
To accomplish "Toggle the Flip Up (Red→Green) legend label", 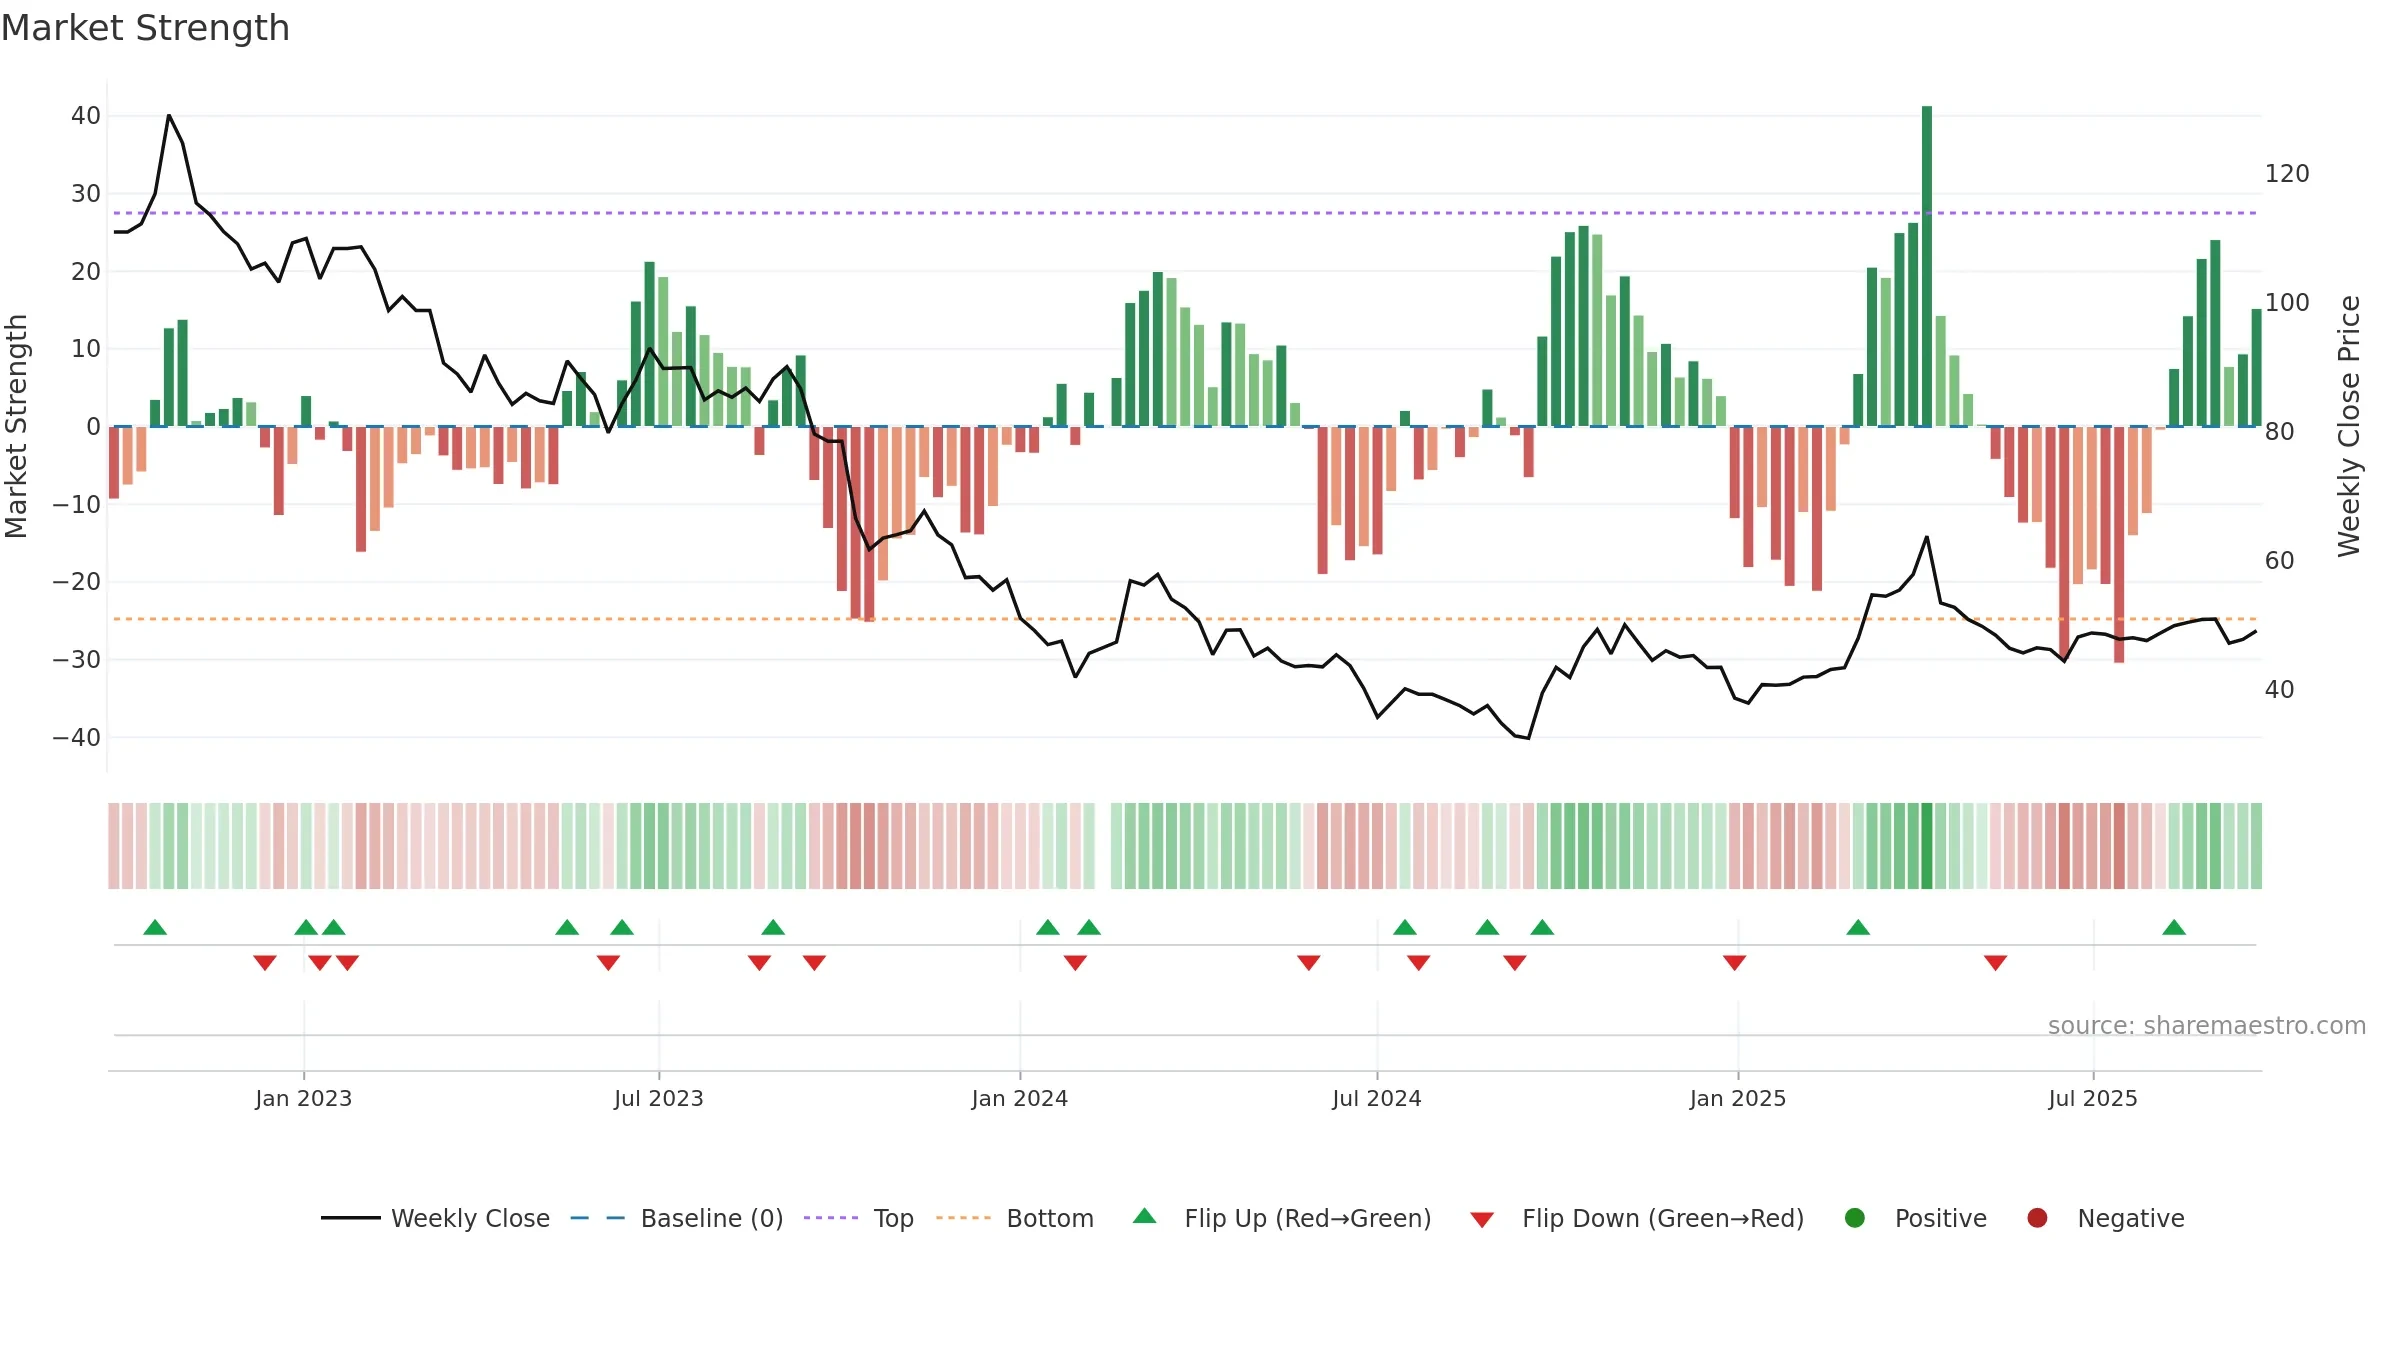I will click(x=1308, y=1218).
